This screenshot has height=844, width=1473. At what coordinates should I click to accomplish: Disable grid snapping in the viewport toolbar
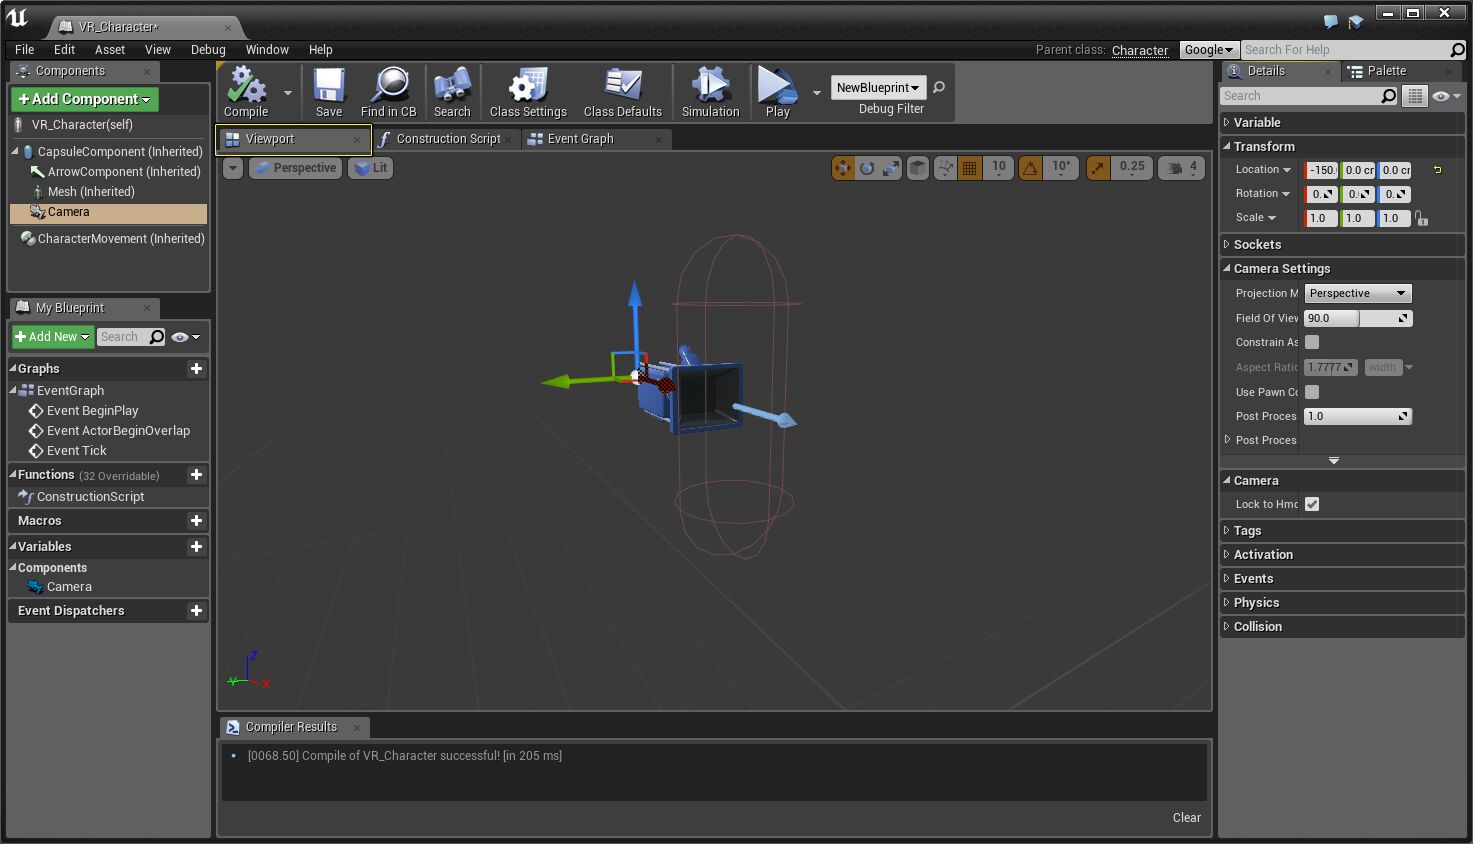pyautogui.click(x=969, y=168)
